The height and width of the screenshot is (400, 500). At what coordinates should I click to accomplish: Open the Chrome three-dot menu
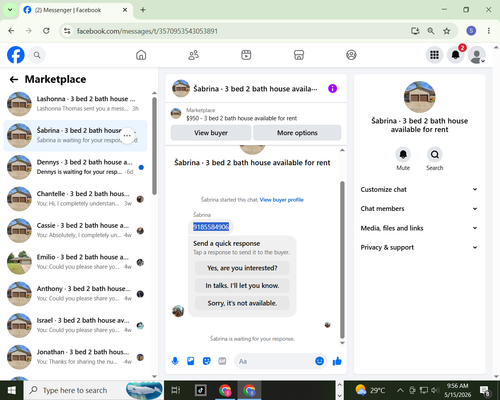(489, 31)
